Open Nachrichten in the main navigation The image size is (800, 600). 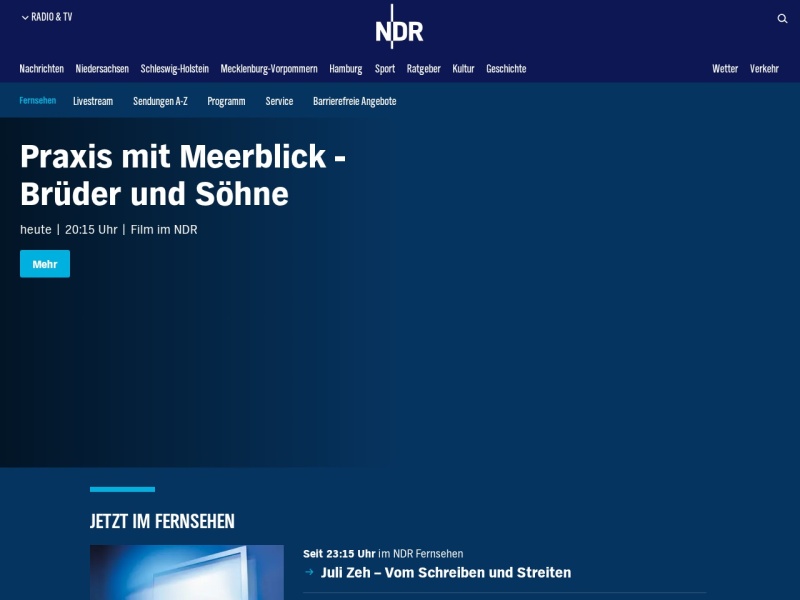[42, 69]
